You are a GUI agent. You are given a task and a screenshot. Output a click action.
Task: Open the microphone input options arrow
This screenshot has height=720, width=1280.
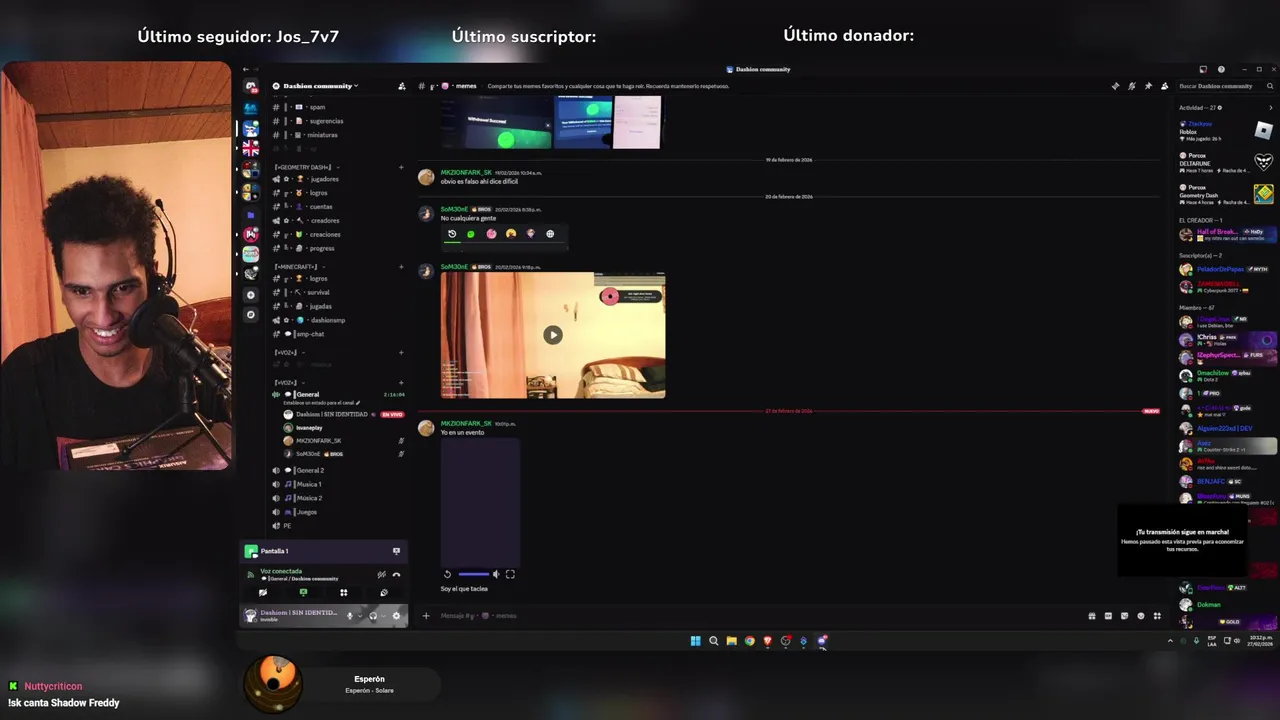pos(359,616)
